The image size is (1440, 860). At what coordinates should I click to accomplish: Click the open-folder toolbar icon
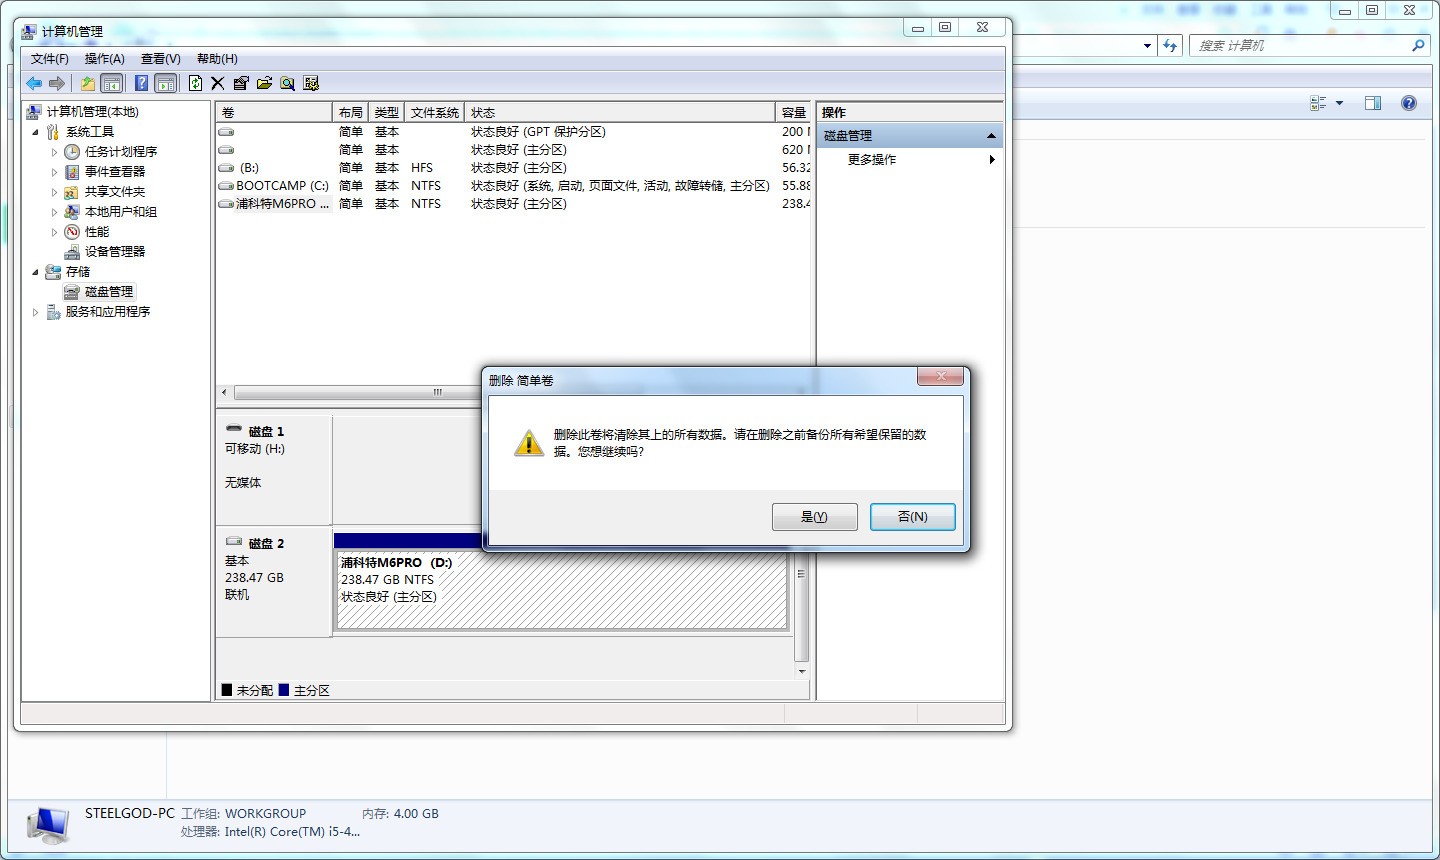tap(264, 83)
